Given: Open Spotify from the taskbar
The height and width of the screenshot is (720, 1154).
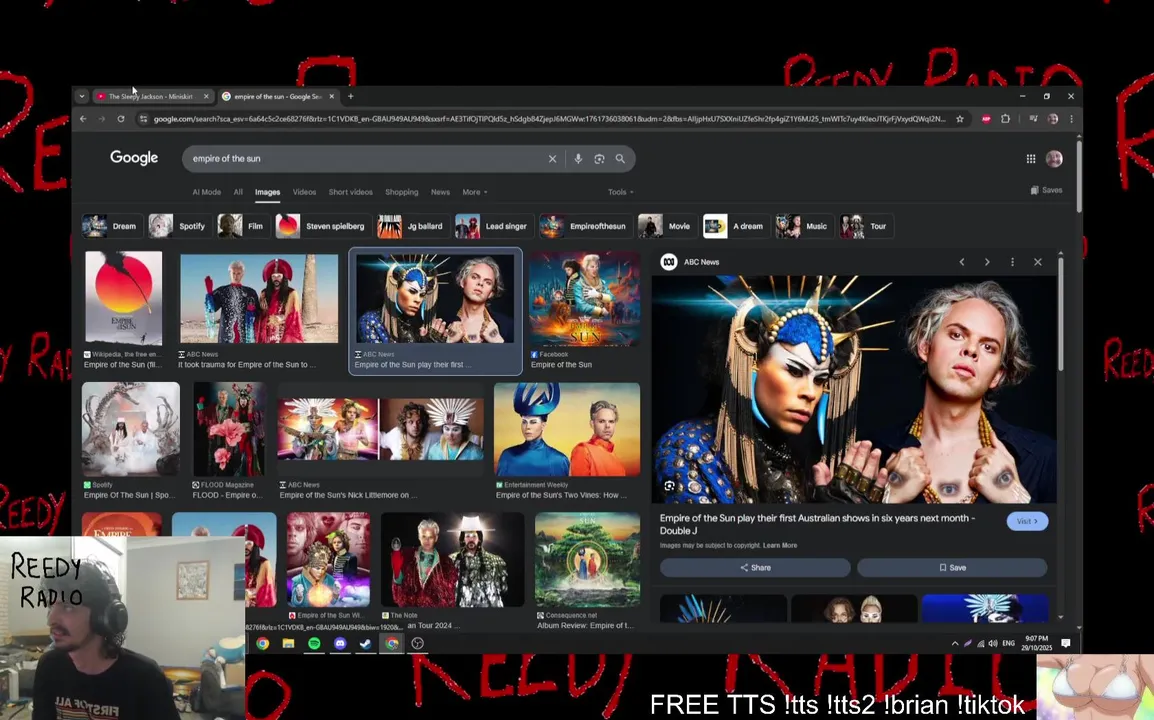Looking at the screenshot, I should point(314,643).
